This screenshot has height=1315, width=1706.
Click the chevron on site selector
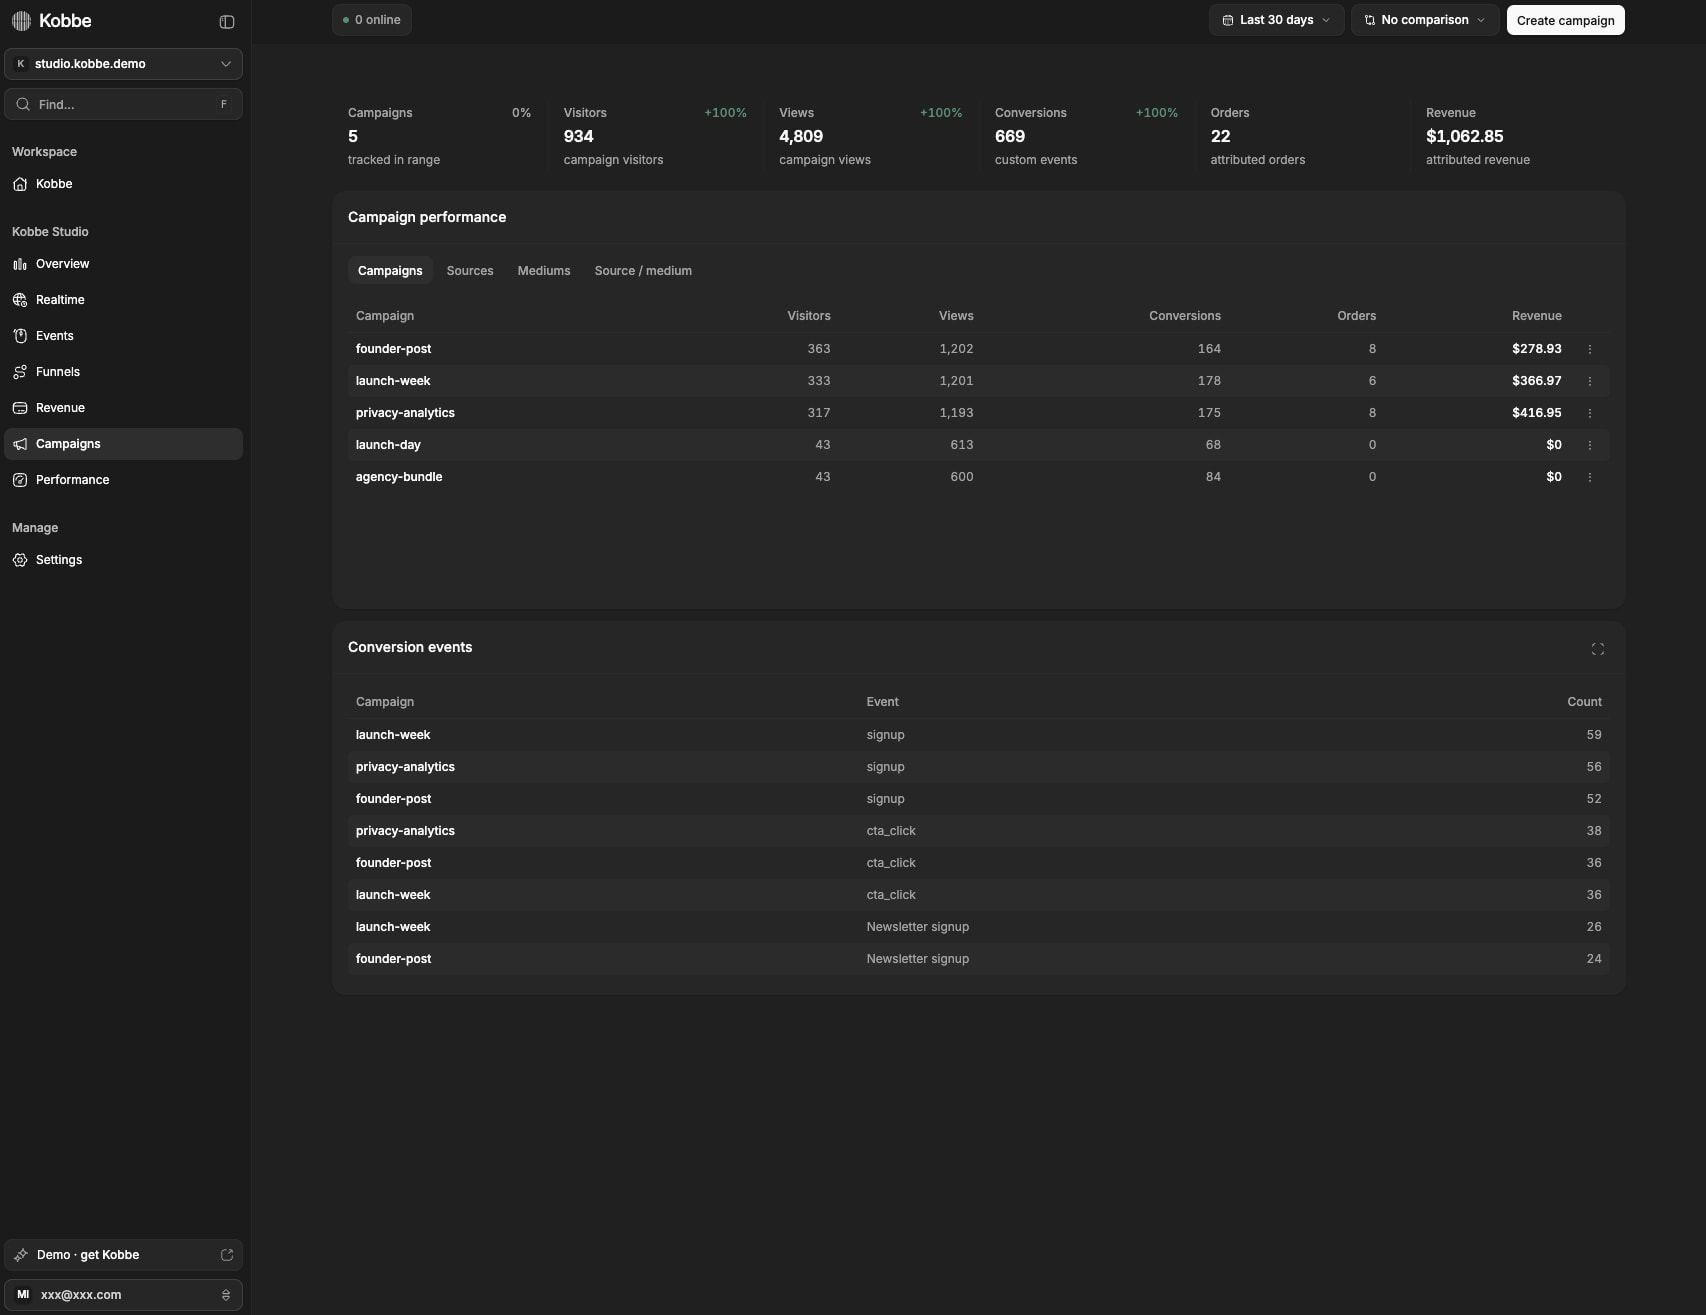pos(225,64)
